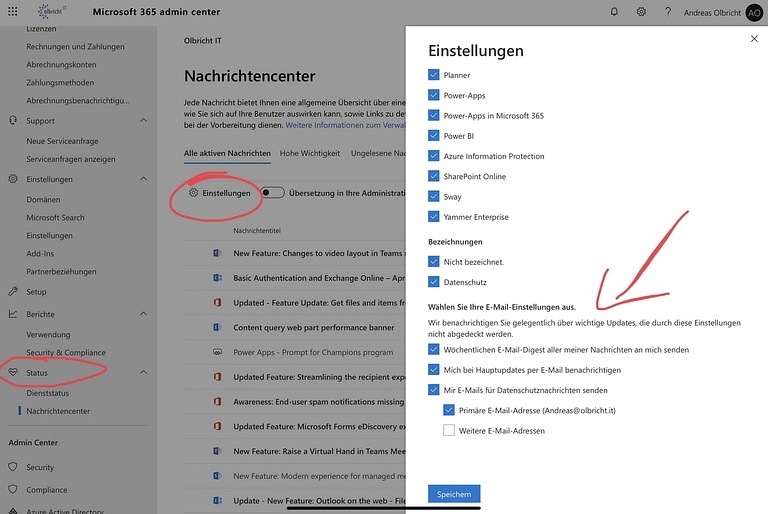Open the AO account avatar
The width and height of the screenshot is (768, 514).
tap(754, 13)
